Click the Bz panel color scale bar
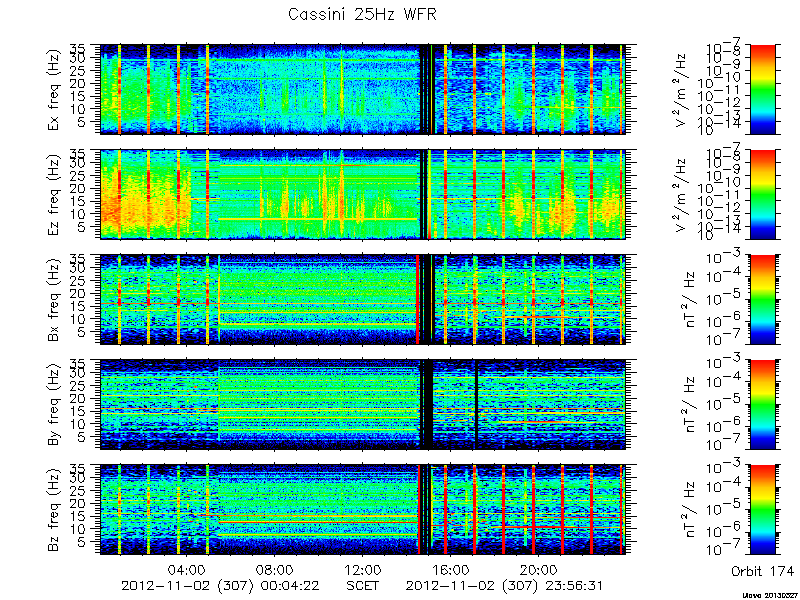This screenshot has height=600, width=800. (x=762, y=510)
